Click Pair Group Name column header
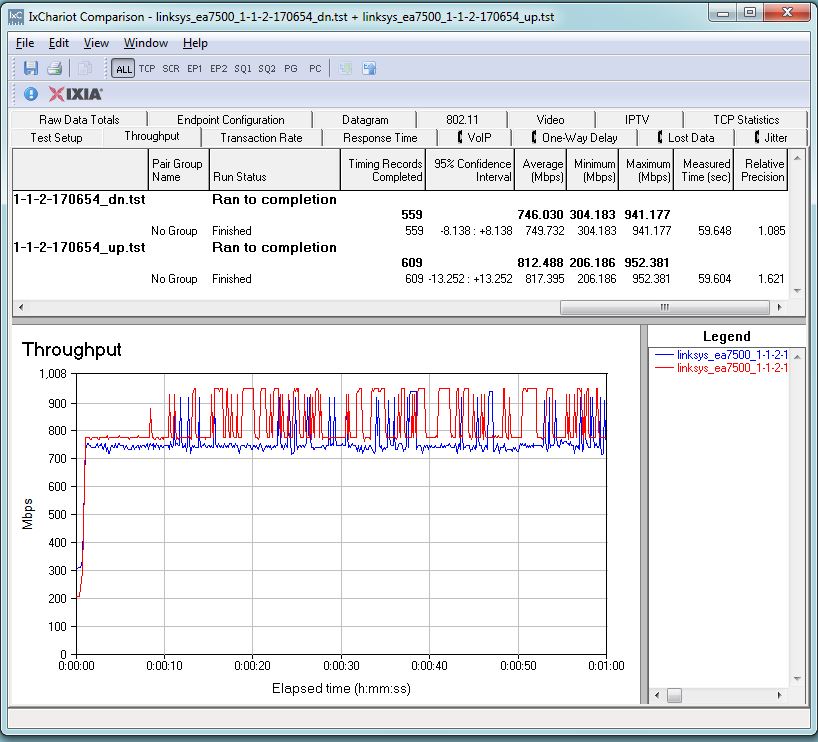 tap(178, 170)
